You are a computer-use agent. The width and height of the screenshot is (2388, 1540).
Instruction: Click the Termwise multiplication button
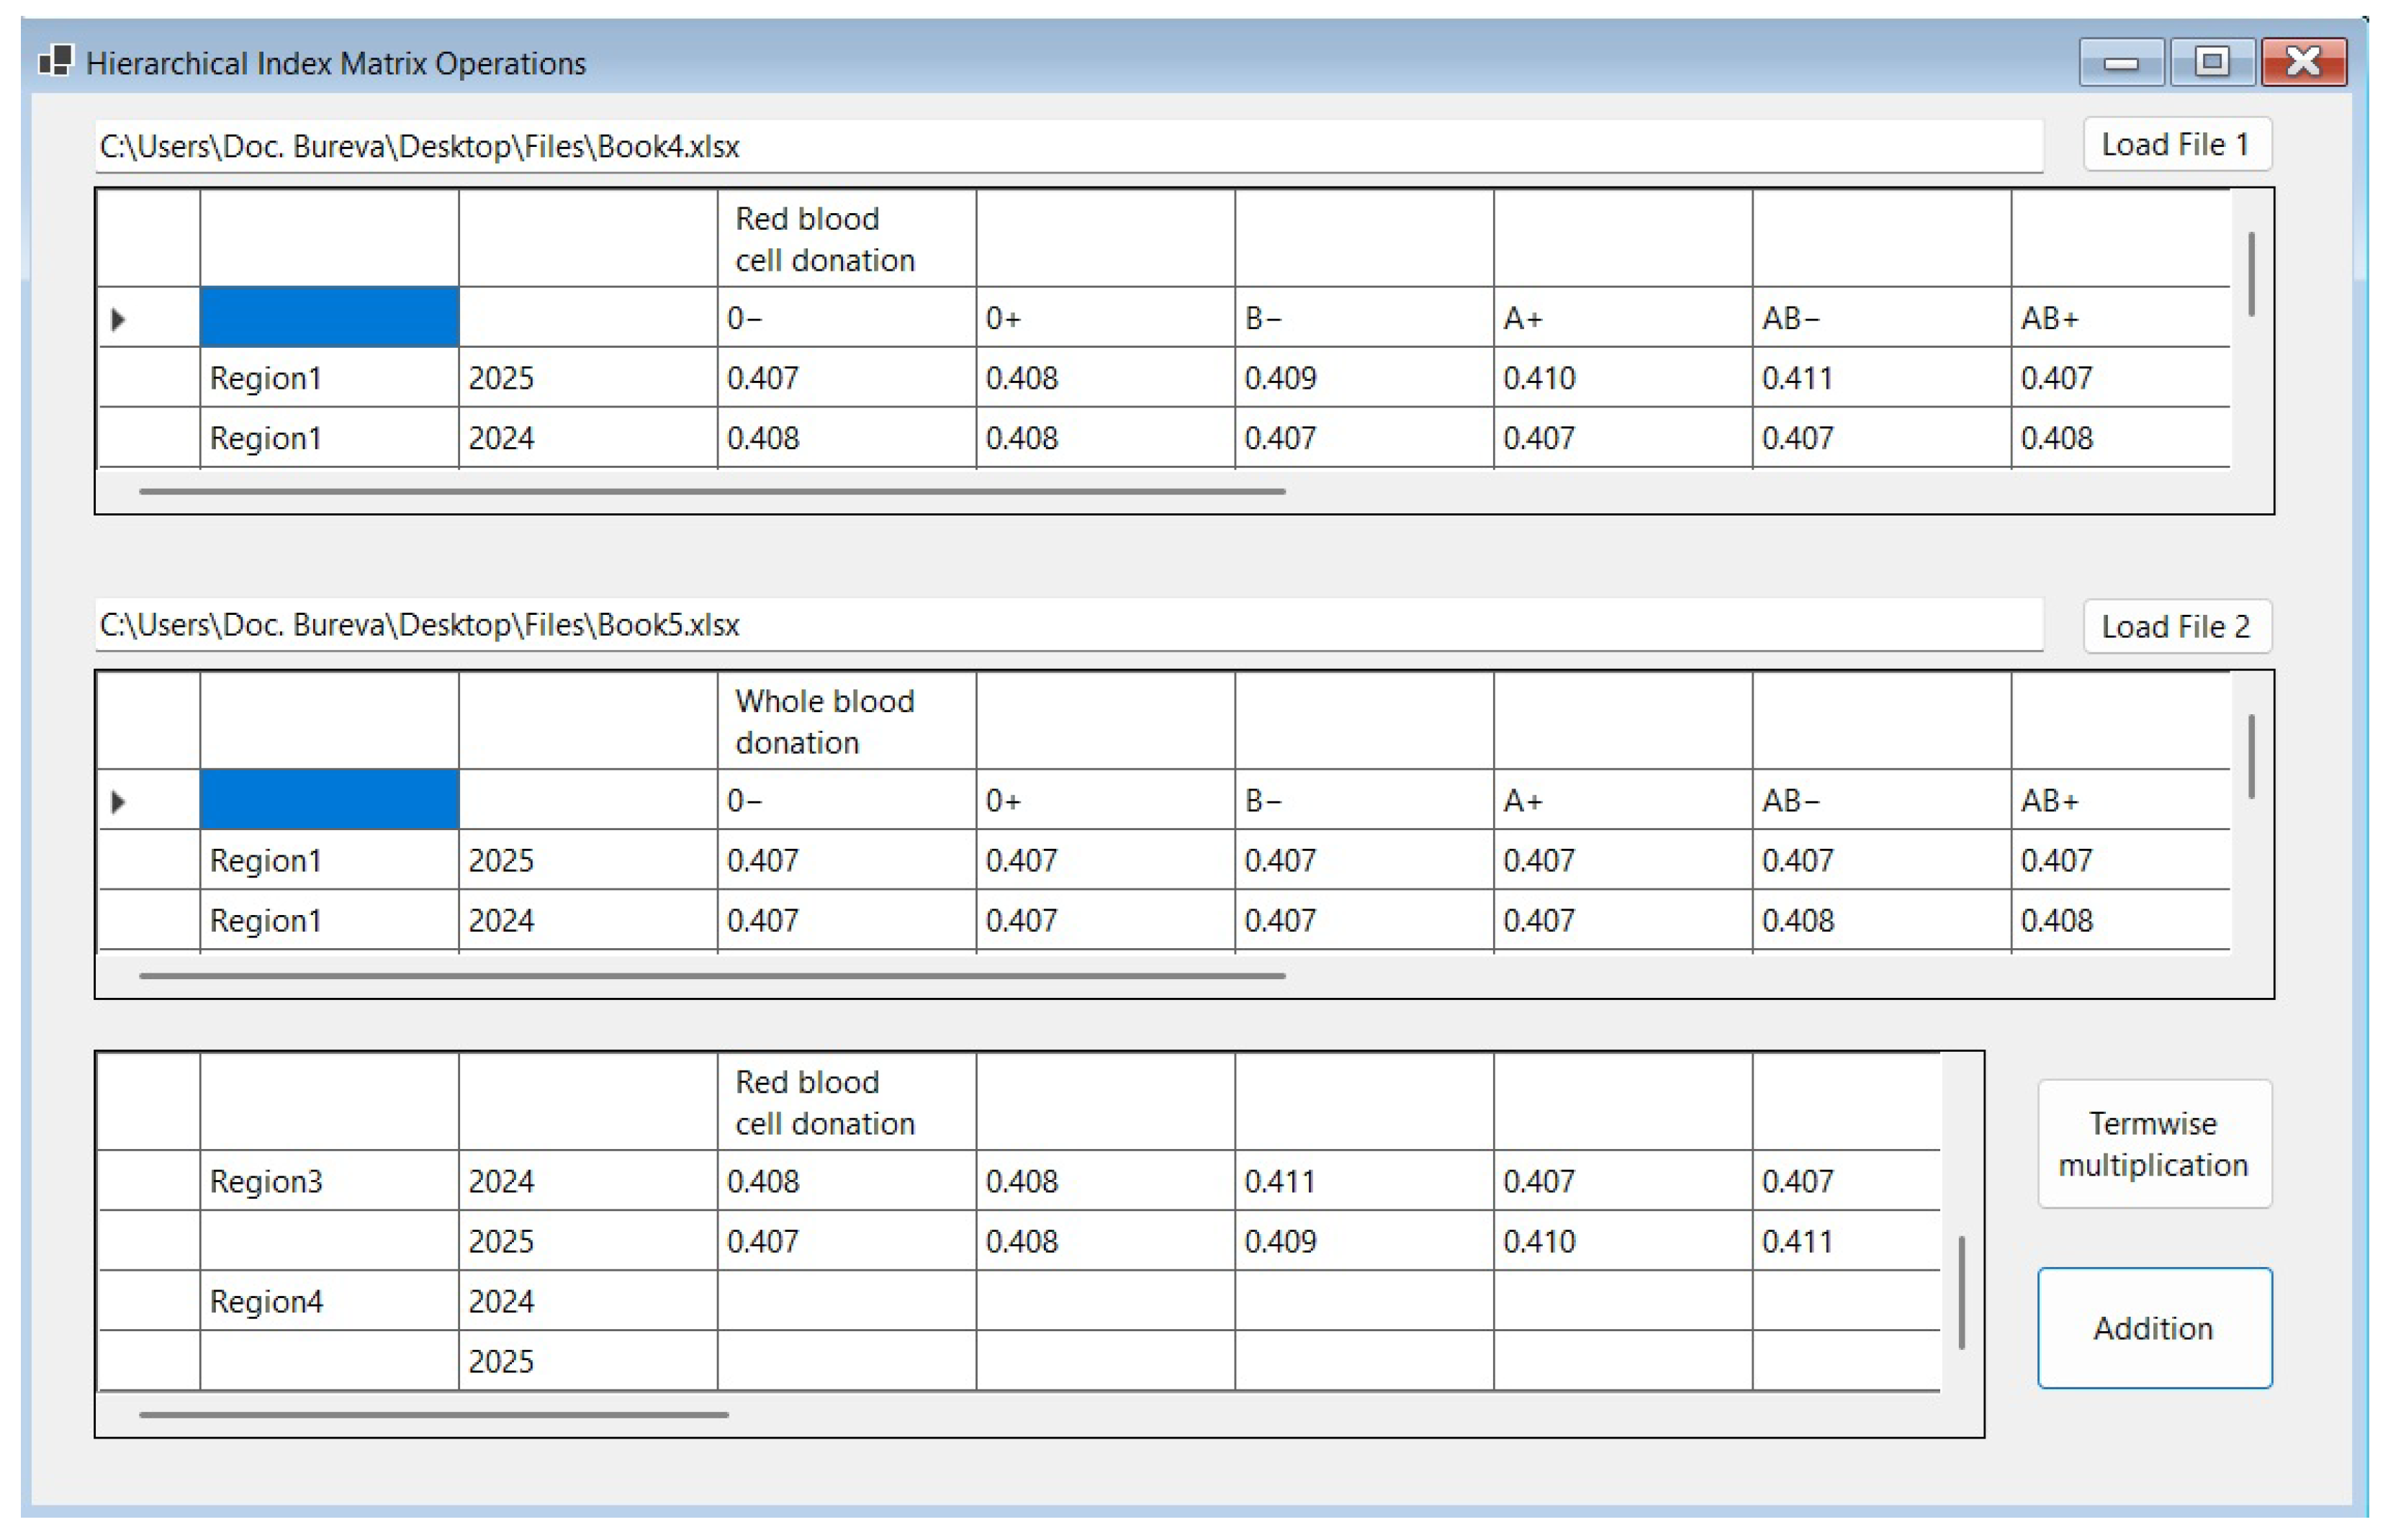tap(2153, 1143)
